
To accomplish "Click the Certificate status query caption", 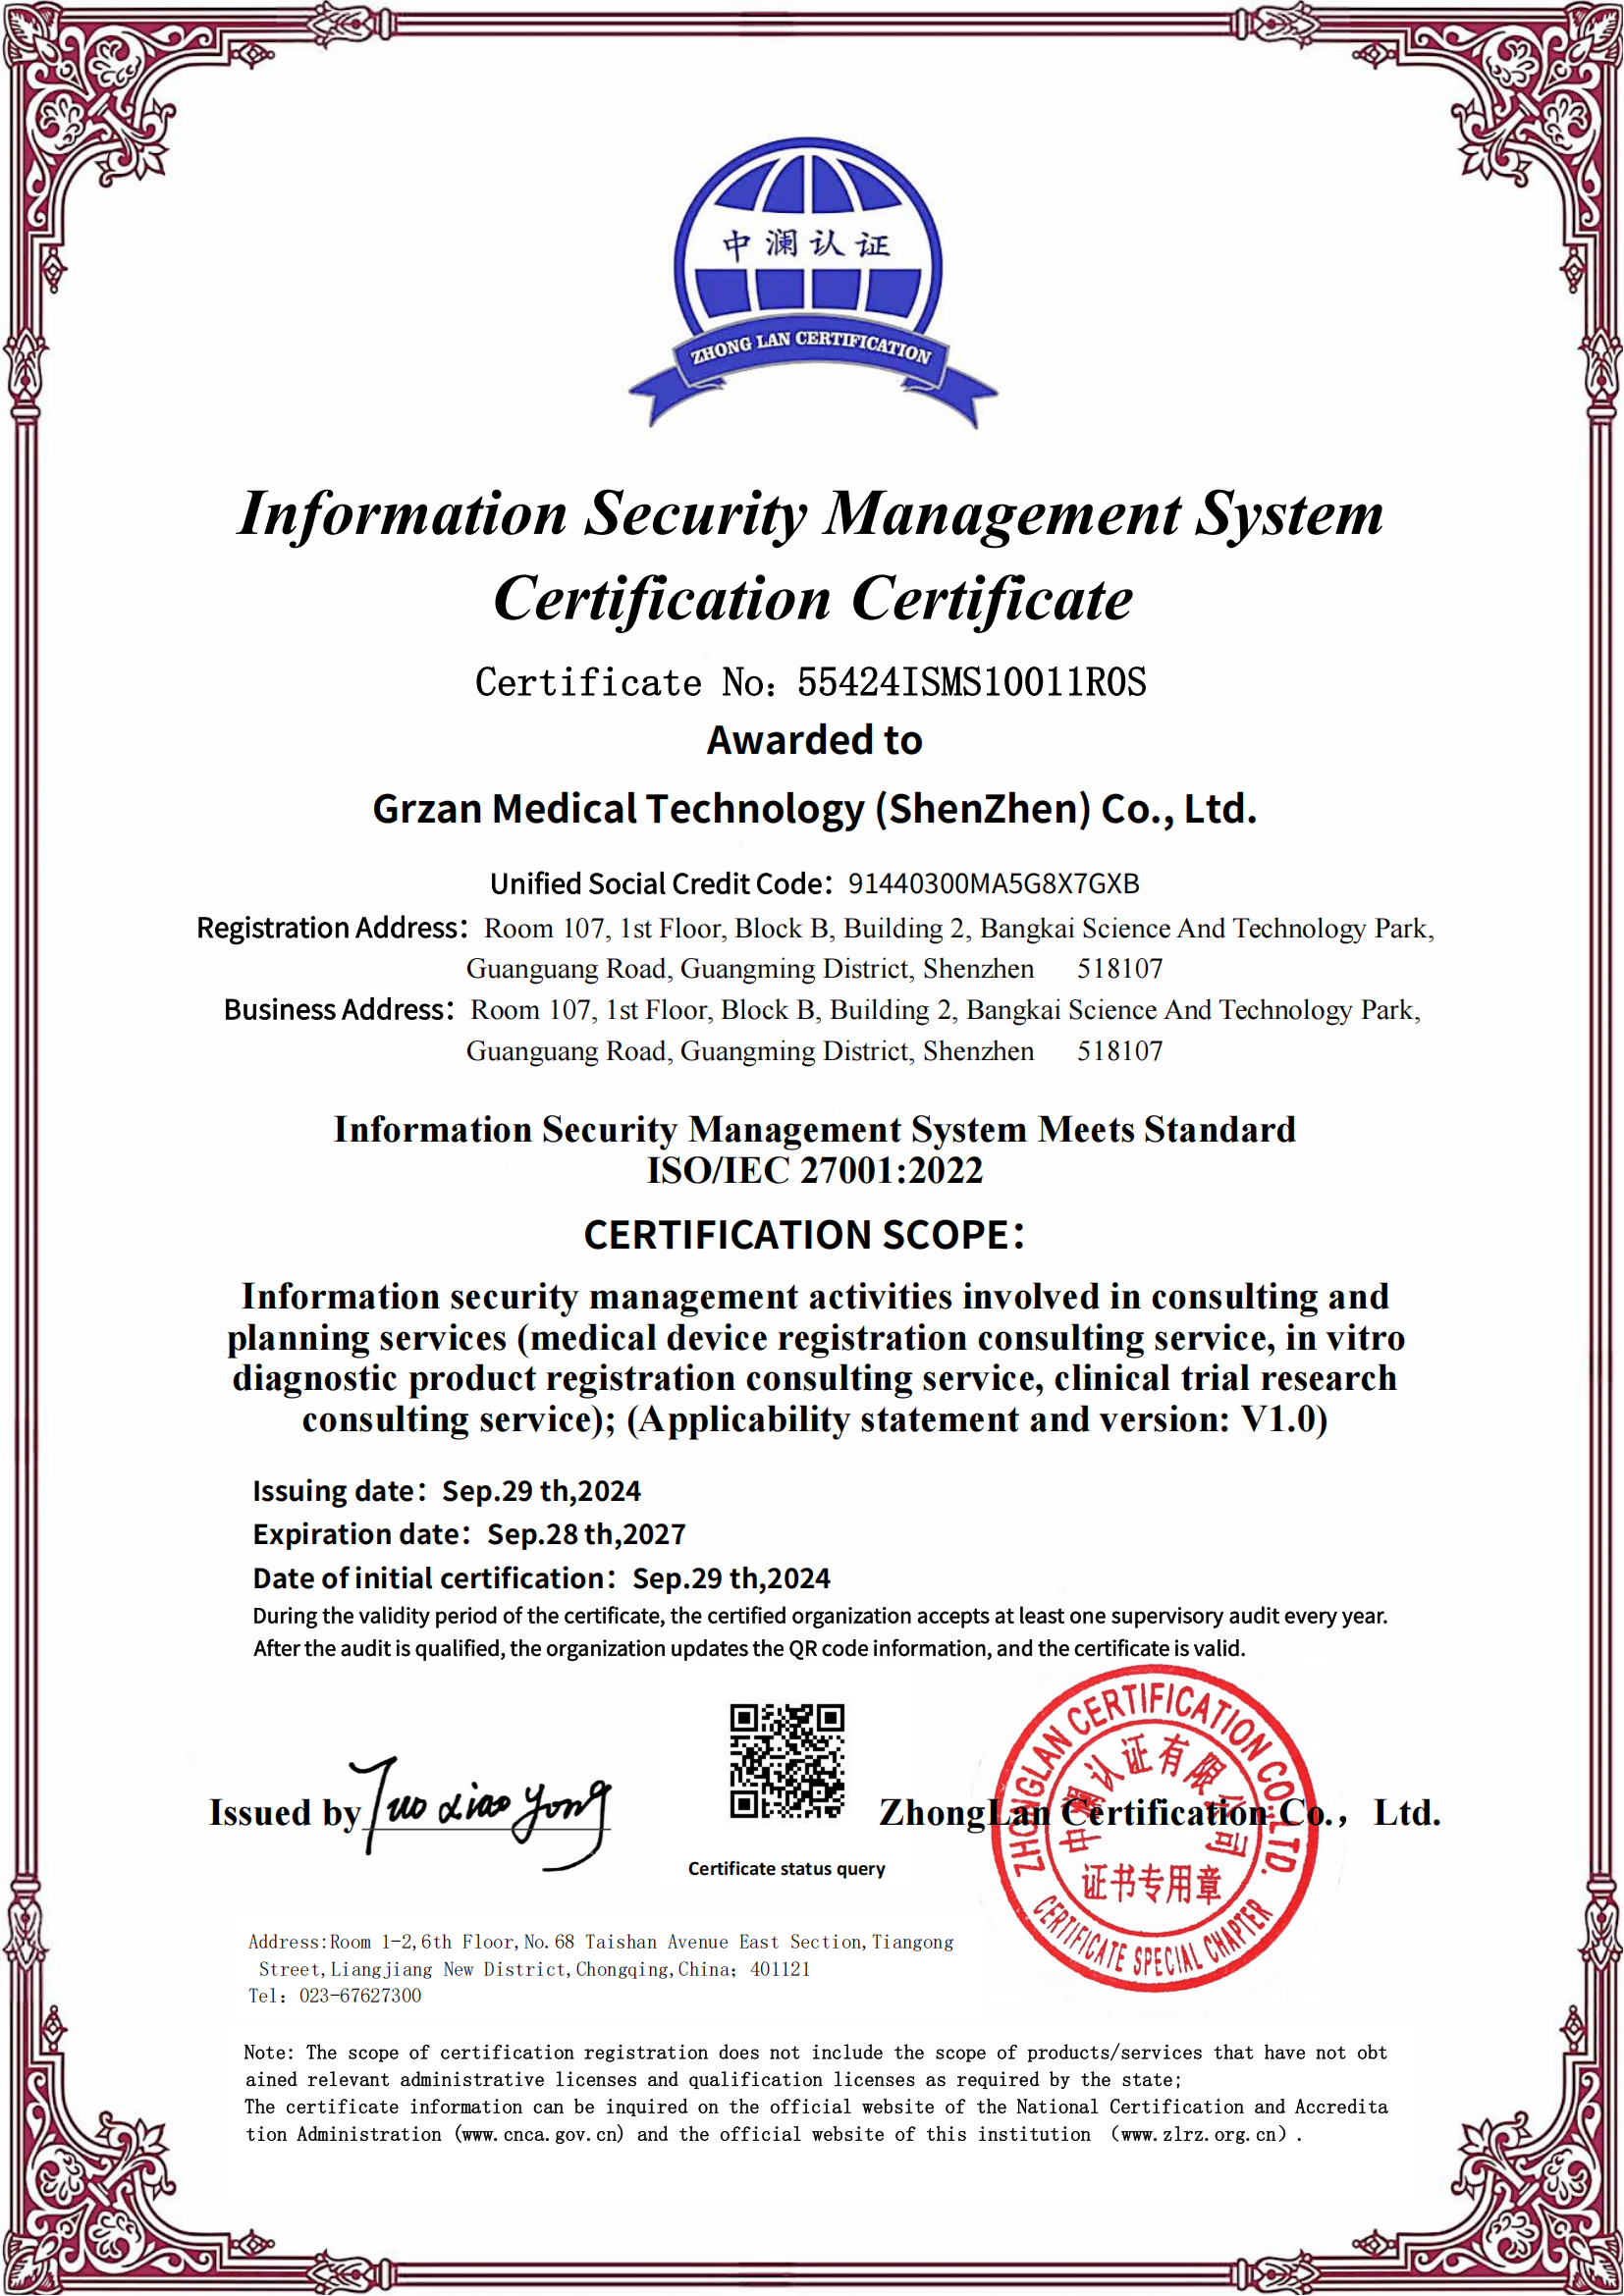I will click(786, 1869).
